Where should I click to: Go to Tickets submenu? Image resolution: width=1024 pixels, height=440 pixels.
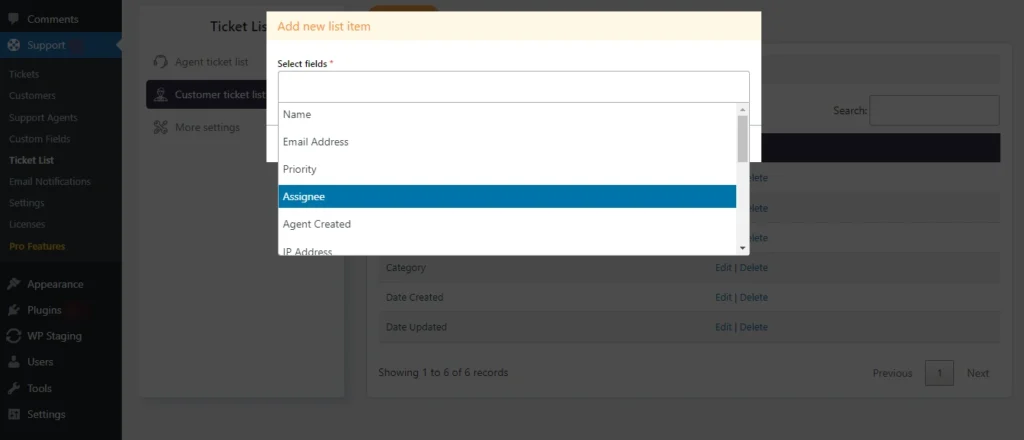coord(24,74)
